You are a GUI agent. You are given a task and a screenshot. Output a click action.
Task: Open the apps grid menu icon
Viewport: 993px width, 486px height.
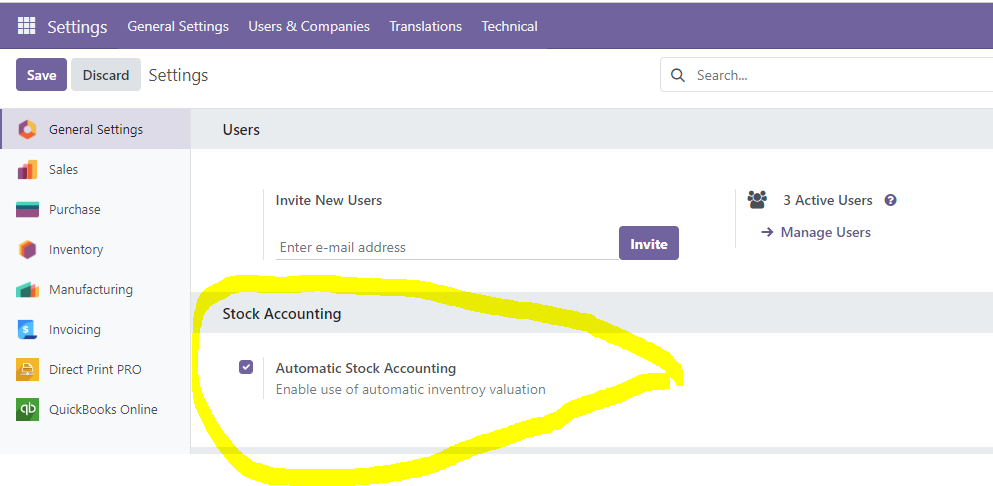point(27,26)
